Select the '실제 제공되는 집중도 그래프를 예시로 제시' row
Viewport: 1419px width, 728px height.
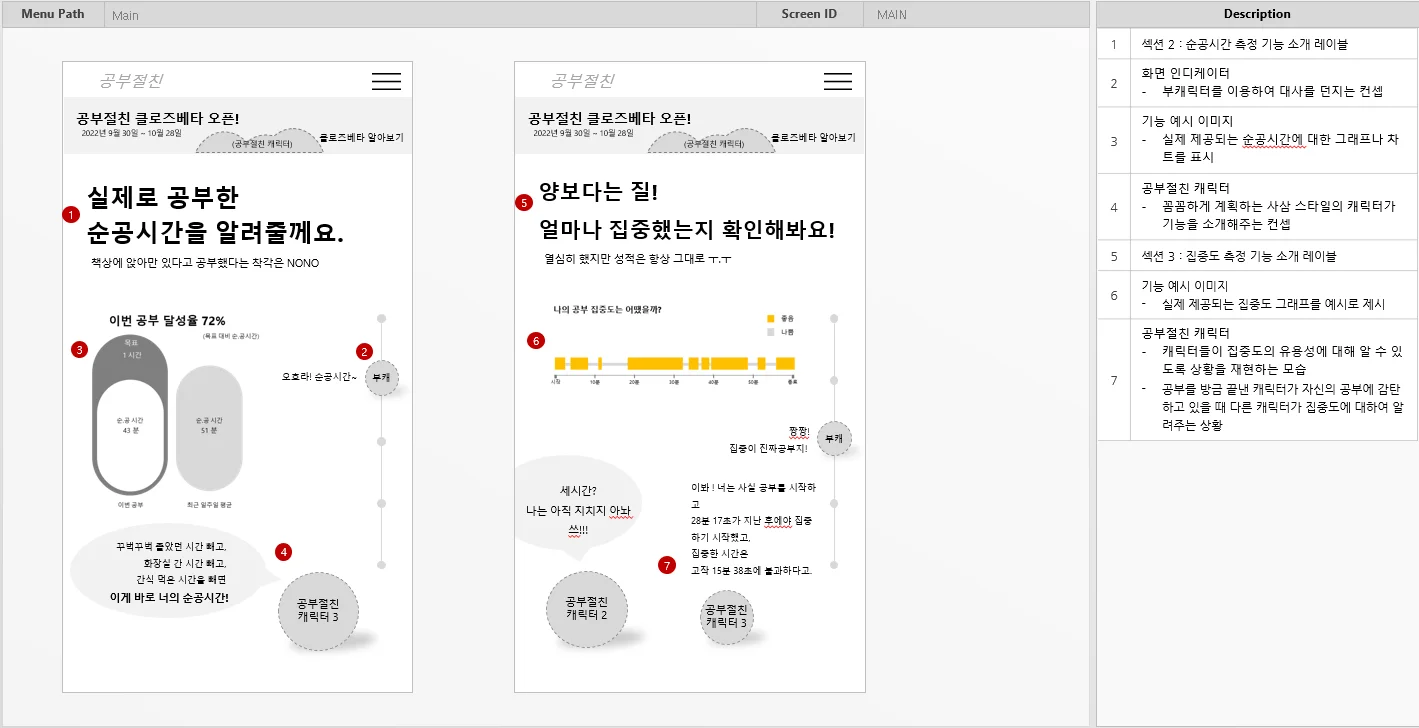coord(1257,294)
